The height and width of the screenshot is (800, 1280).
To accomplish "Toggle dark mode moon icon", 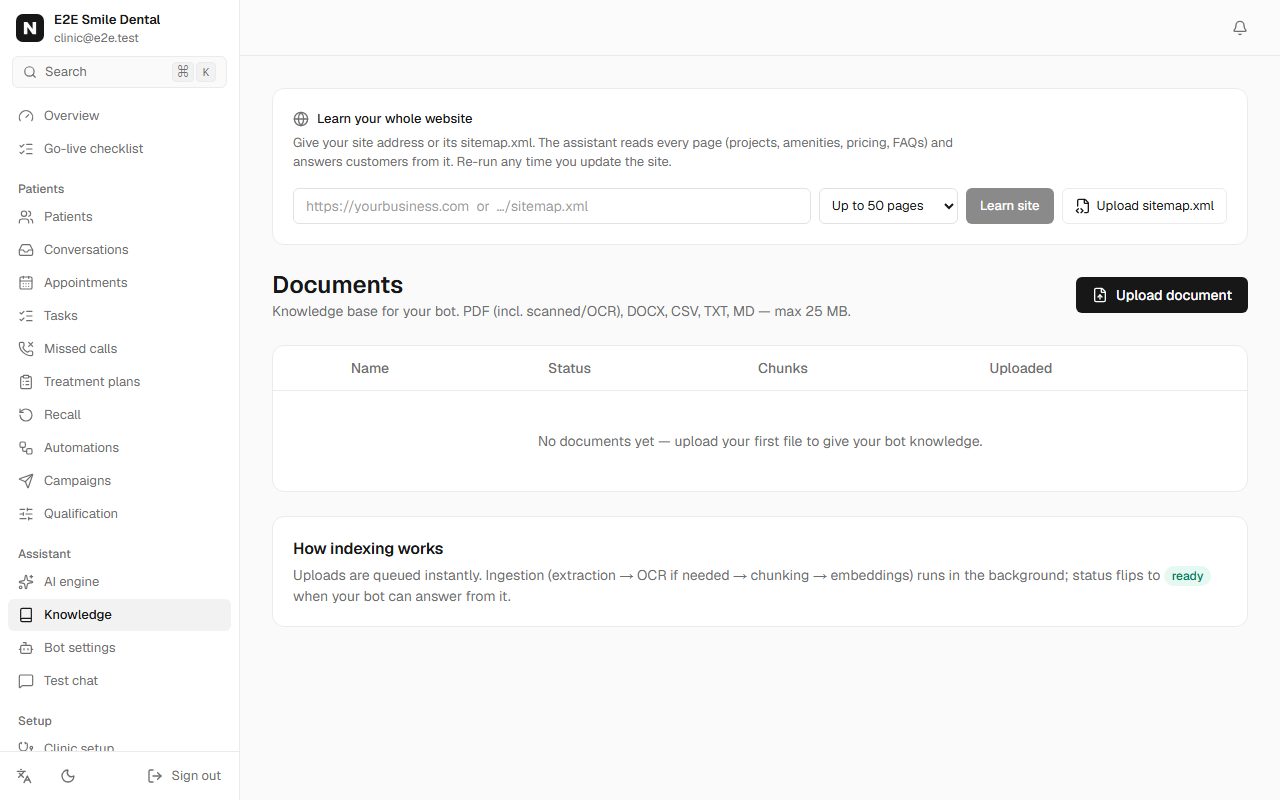I will 68,776.
